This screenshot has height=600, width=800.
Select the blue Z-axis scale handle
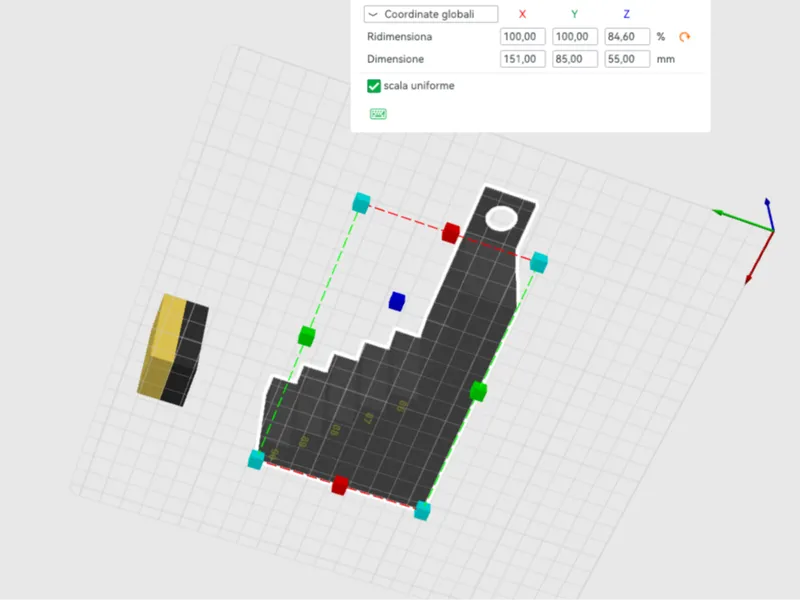(x=397, y=301)
